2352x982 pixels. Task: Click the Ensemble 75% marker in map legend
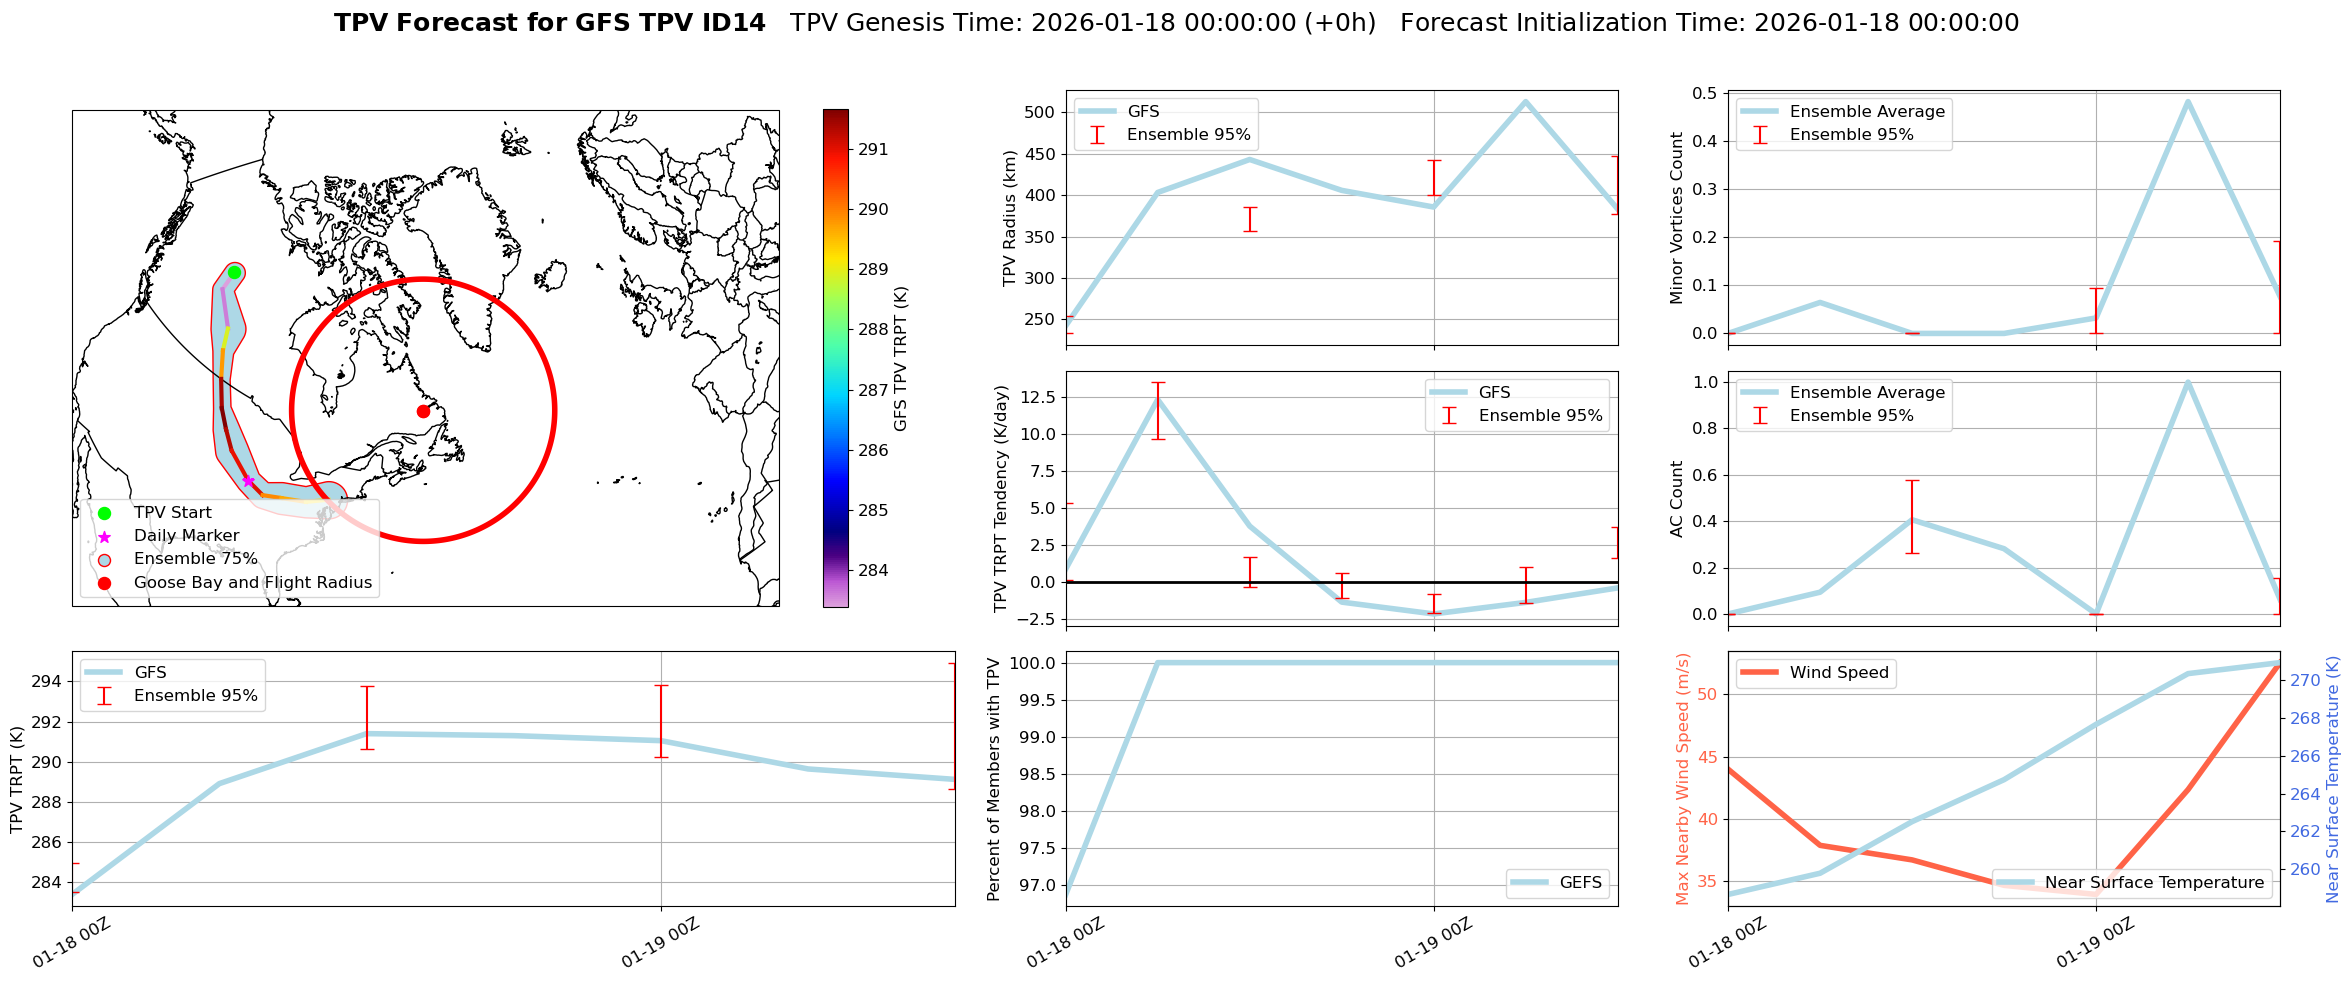[x=104, y=559]
